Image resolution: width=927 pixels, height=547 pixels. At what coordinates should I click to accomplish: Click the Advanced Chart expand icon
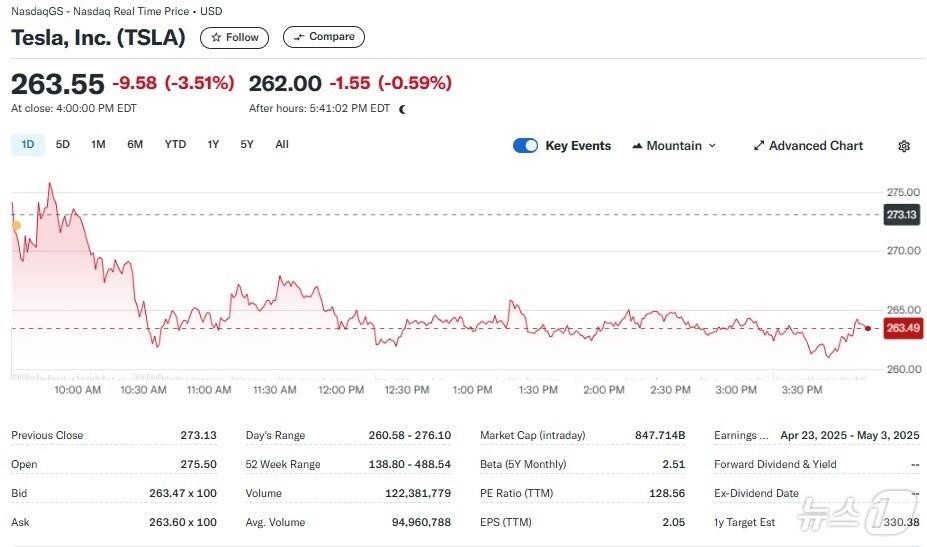(x=759, y=146)
